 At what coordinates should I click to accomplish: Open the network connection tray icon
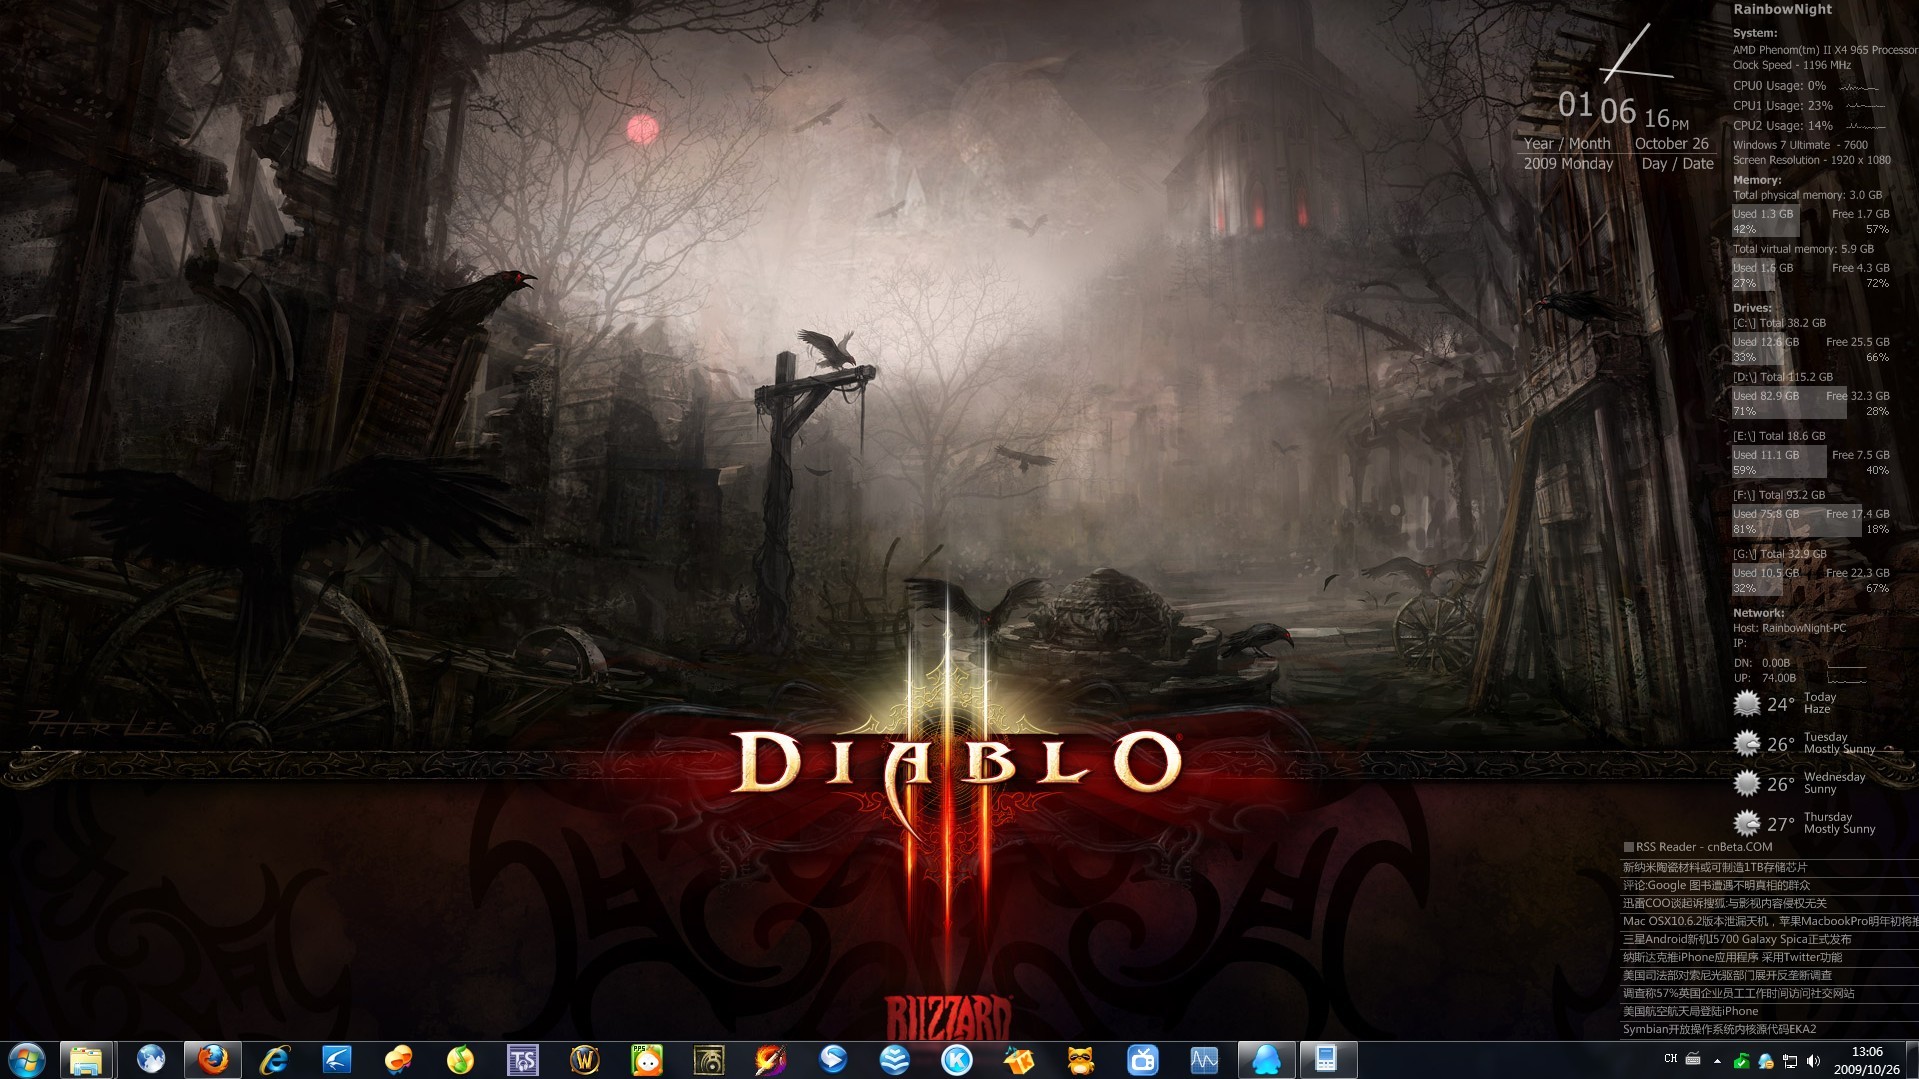(1790, 1061)
